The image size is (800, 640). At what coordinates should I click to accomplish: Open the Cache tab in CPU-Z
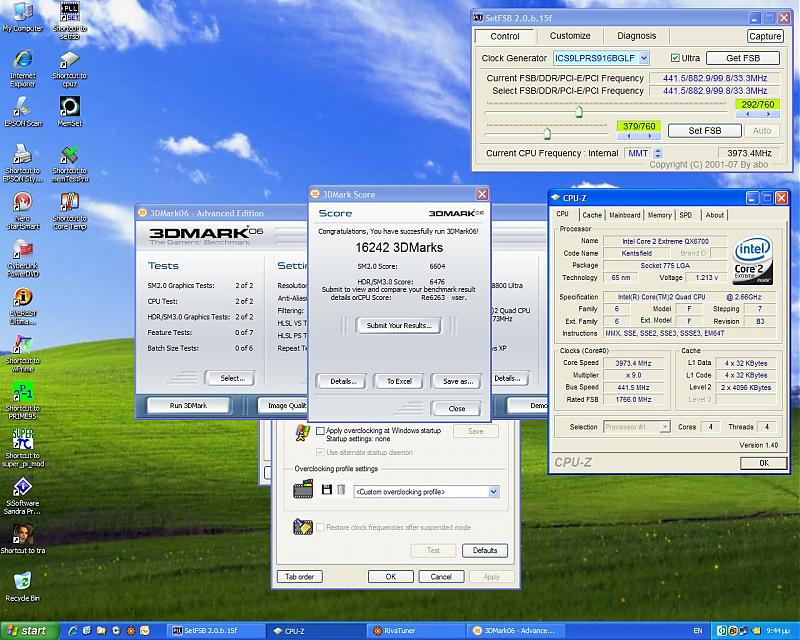[x=592, y=215]
